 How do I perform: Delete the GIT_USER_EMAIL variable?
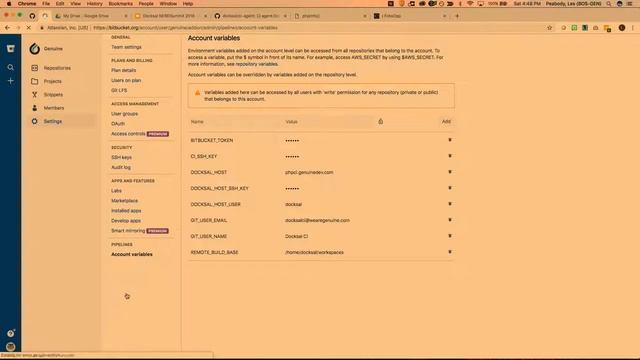(x=450, y=220)
